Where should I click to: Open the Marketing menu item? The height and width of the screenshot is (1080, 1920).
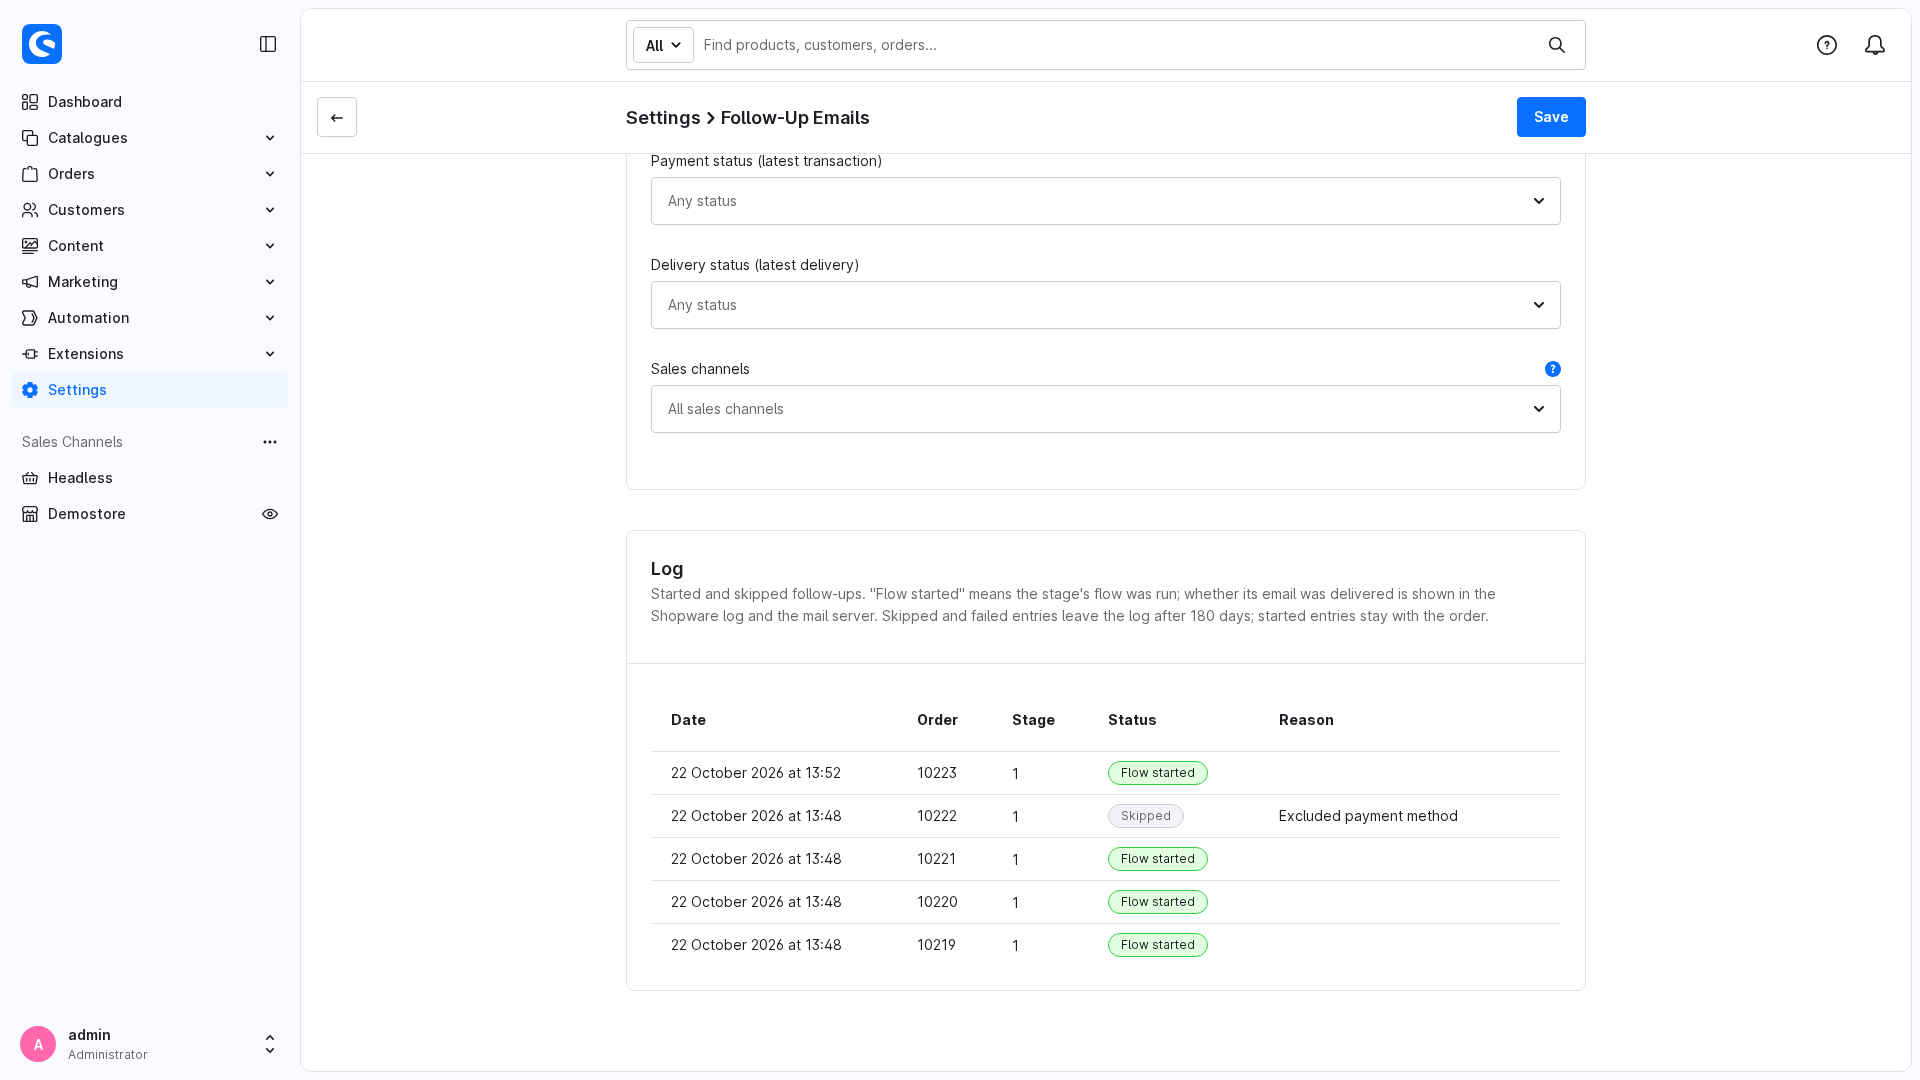pos(150,282)
